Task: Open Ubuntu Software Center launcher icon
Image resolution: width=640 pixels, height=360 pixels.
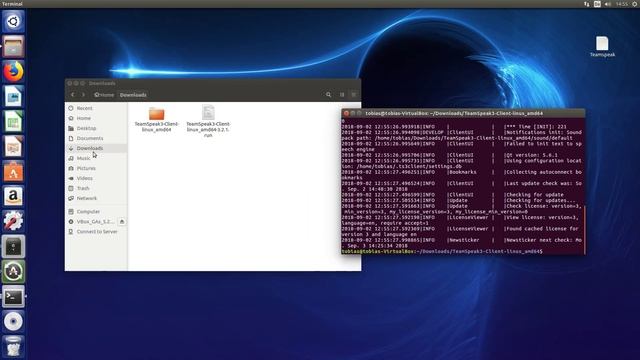Action: tap(13, 171)
